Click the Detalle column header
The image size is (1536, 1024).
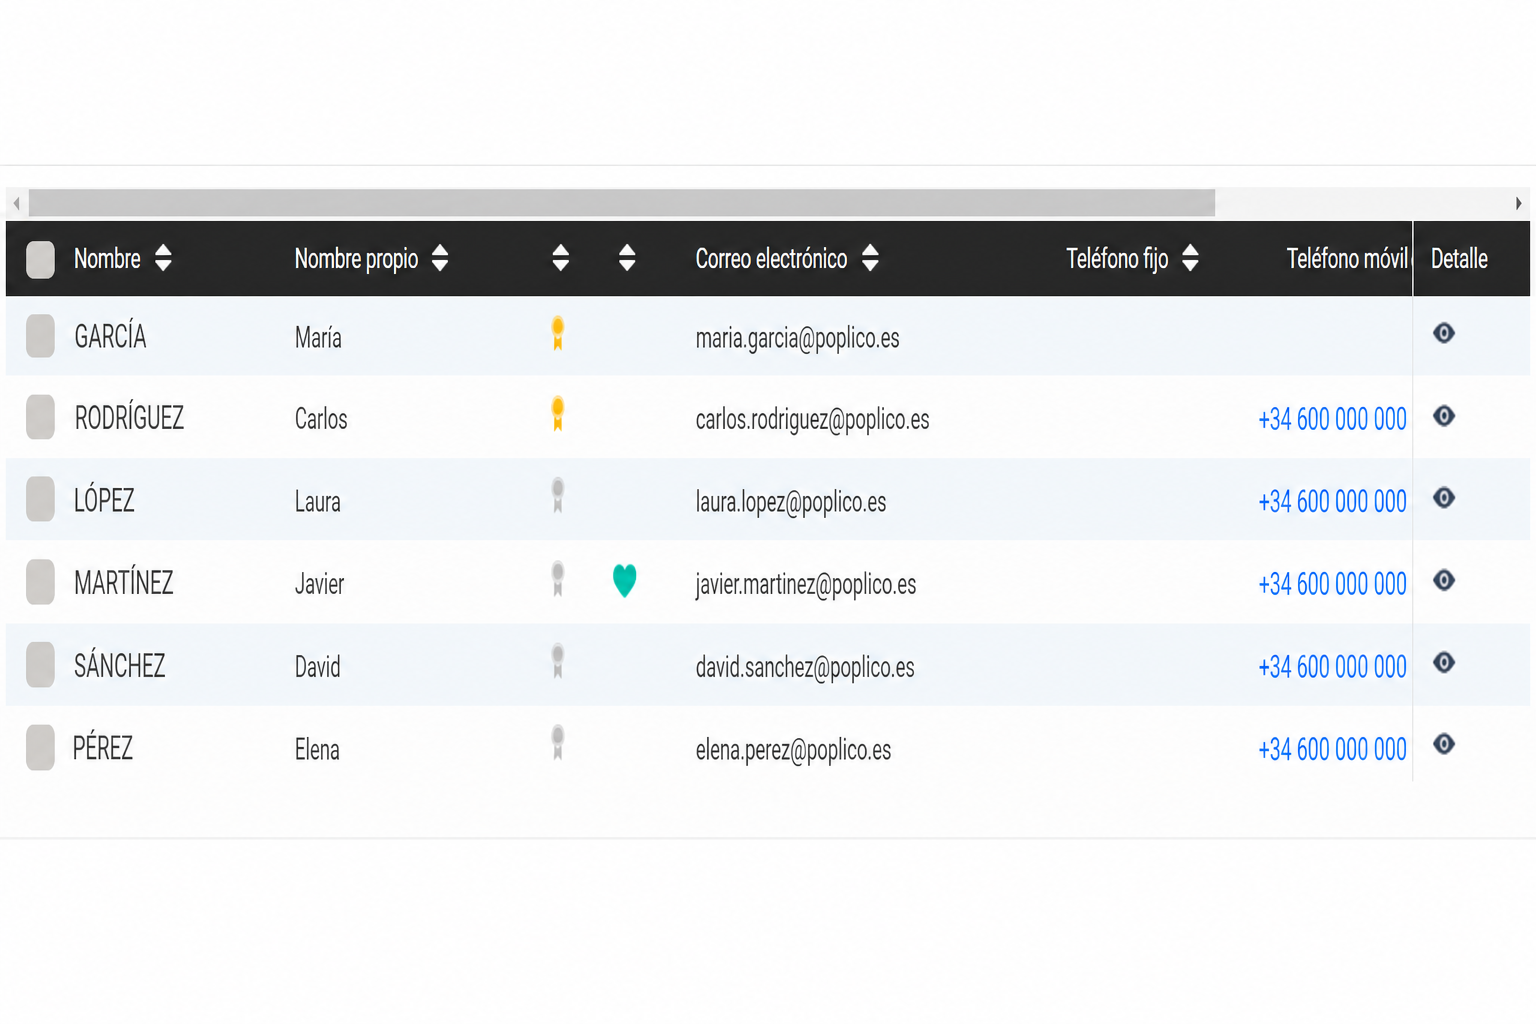1459,259
